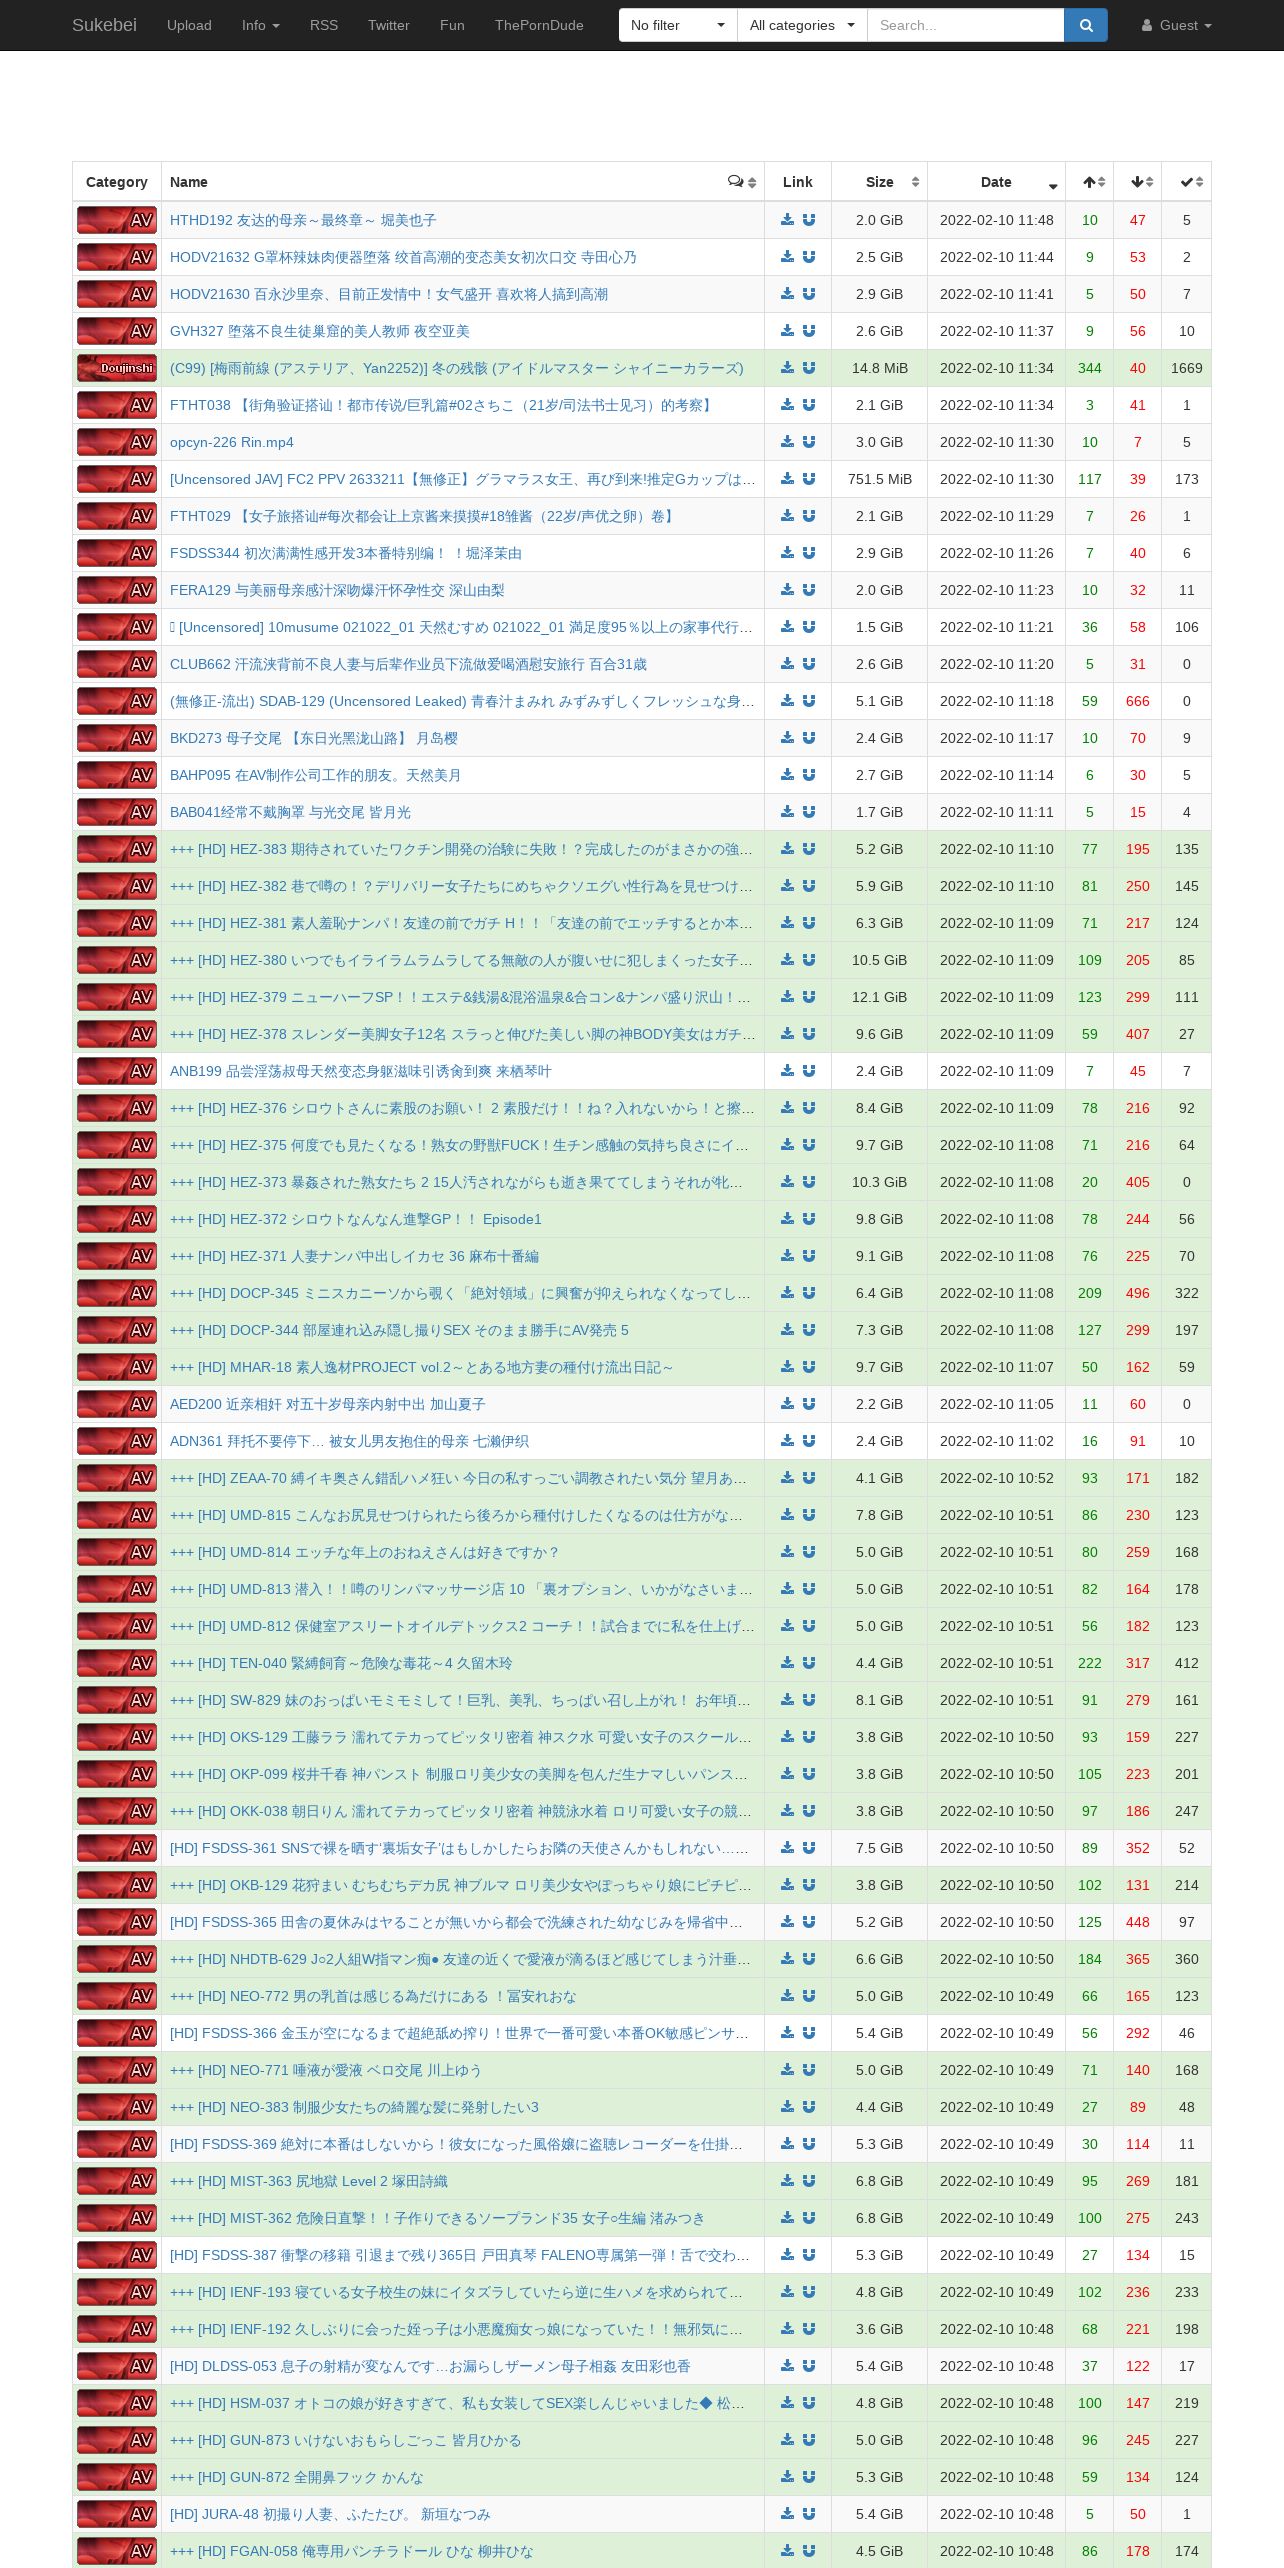The height and width of the screenshot is (2568, 1284).
Task: Sort by leechers down-arrow column
Action: (1138, 182)
